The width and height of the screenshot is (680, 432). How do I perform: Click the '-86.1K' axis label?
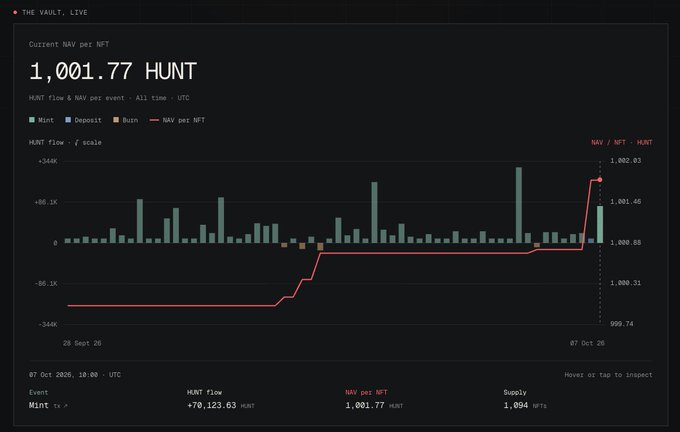coord(46,283)
